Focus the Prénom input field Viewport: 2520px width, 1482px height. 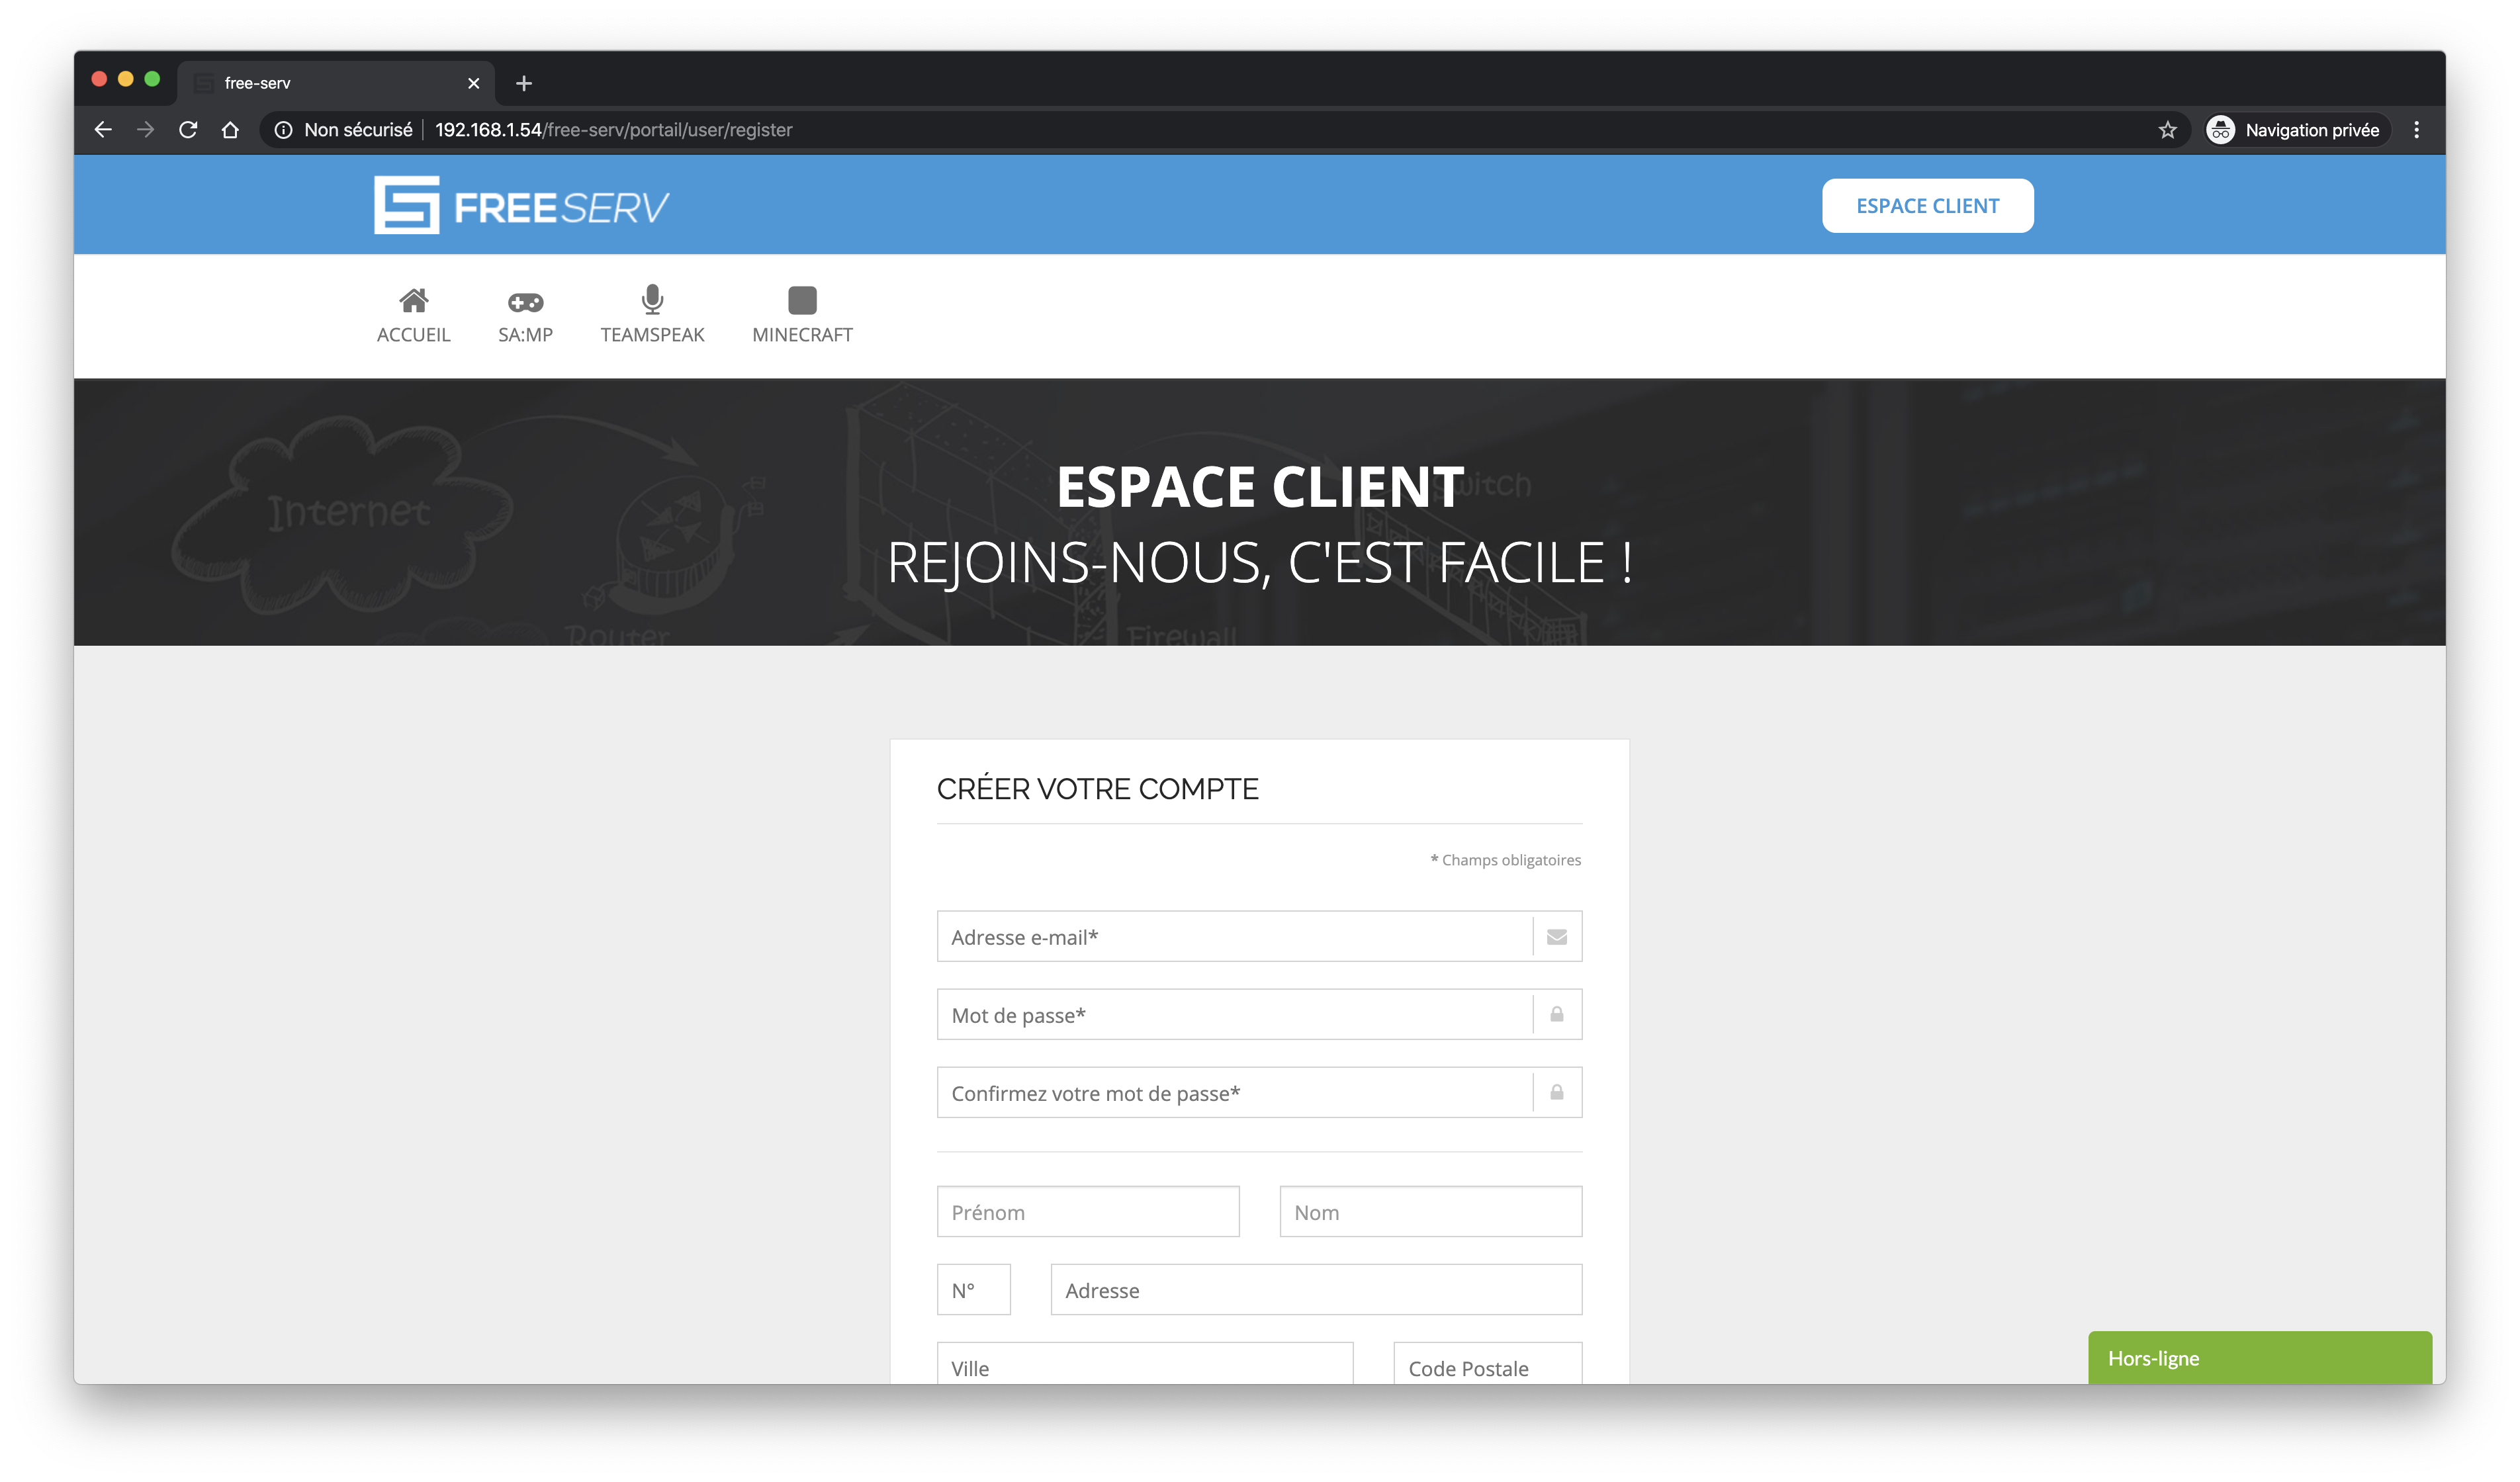pyautogui.click(x=1087, y=1212)
